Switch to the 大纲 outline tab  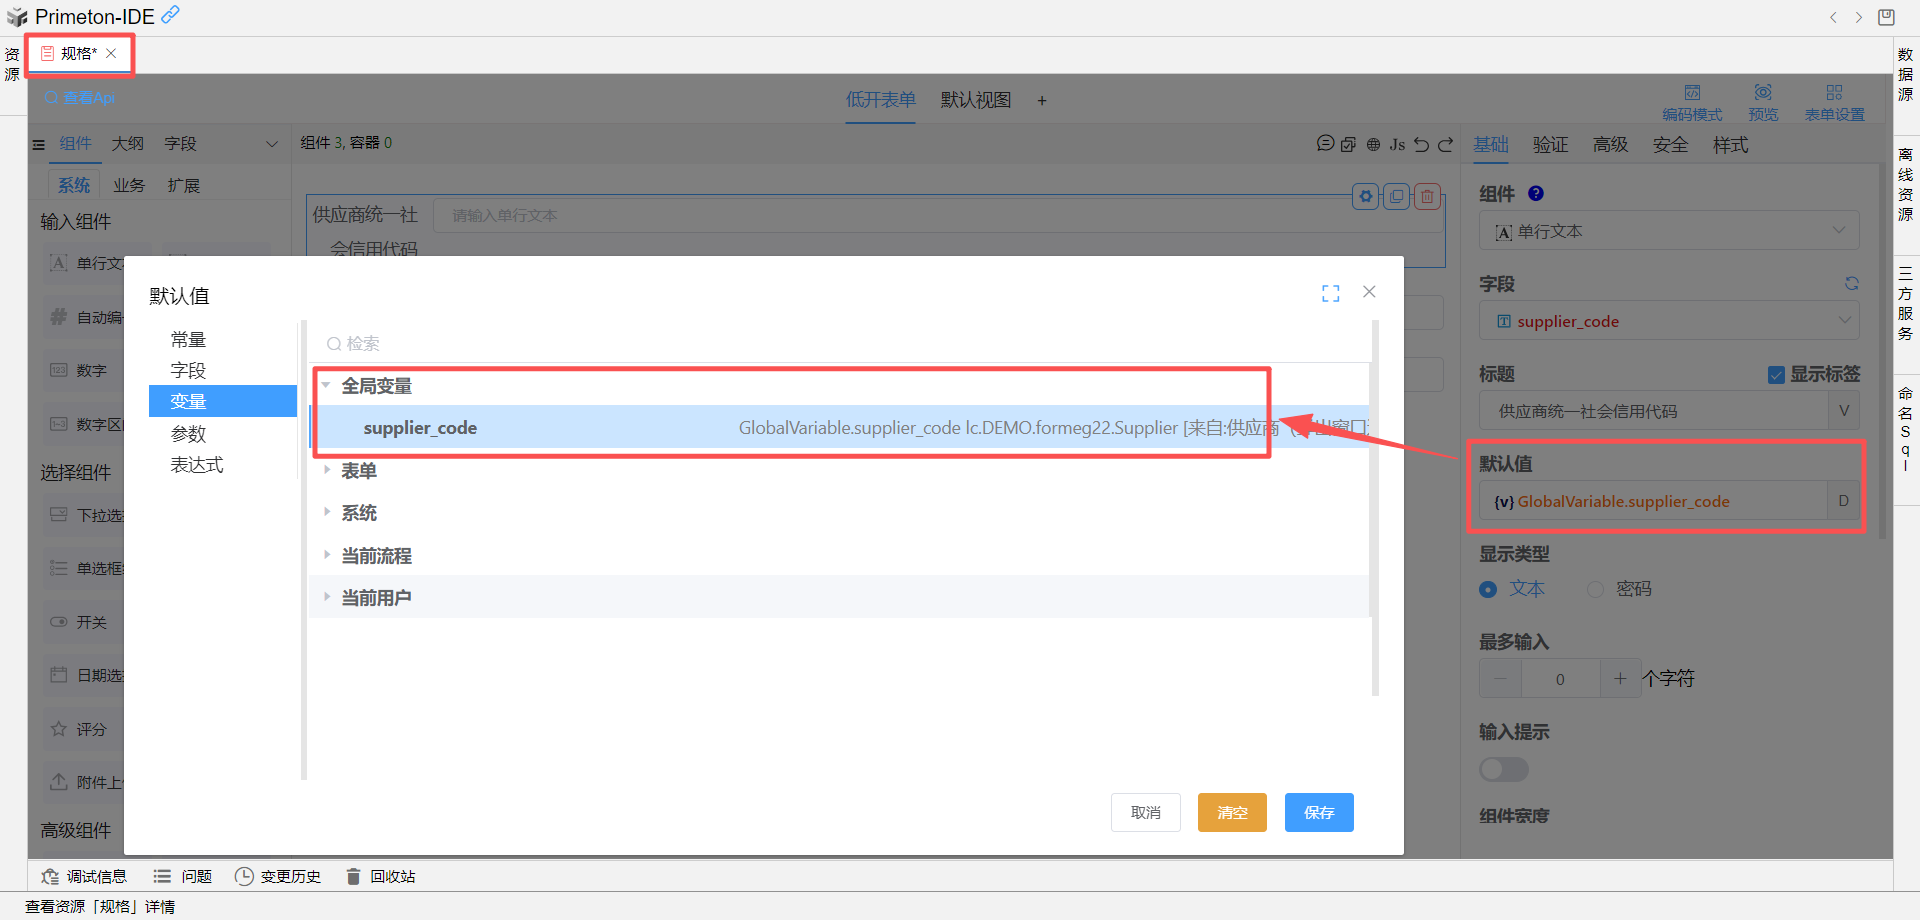click(x=128, y=144)
